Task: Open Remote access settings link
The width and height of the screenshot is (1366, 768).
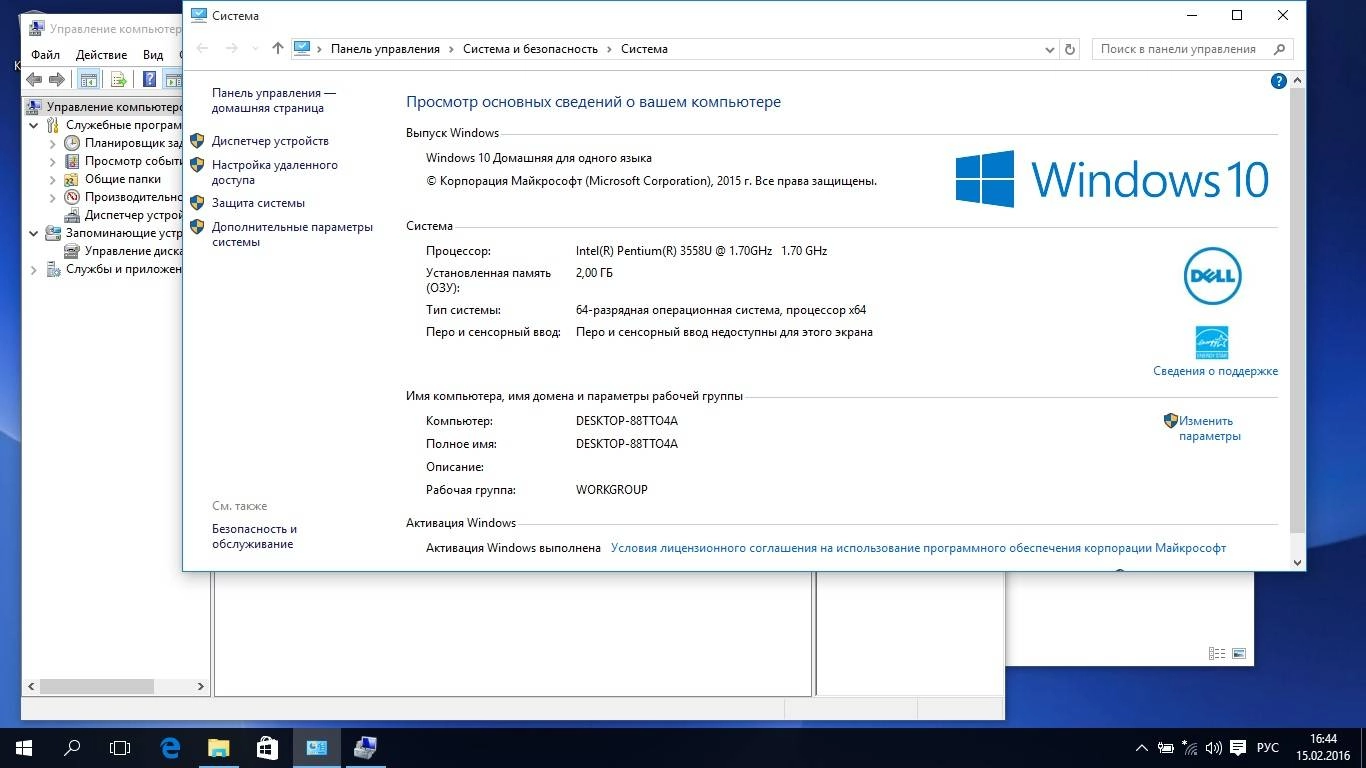Action: 275,172
